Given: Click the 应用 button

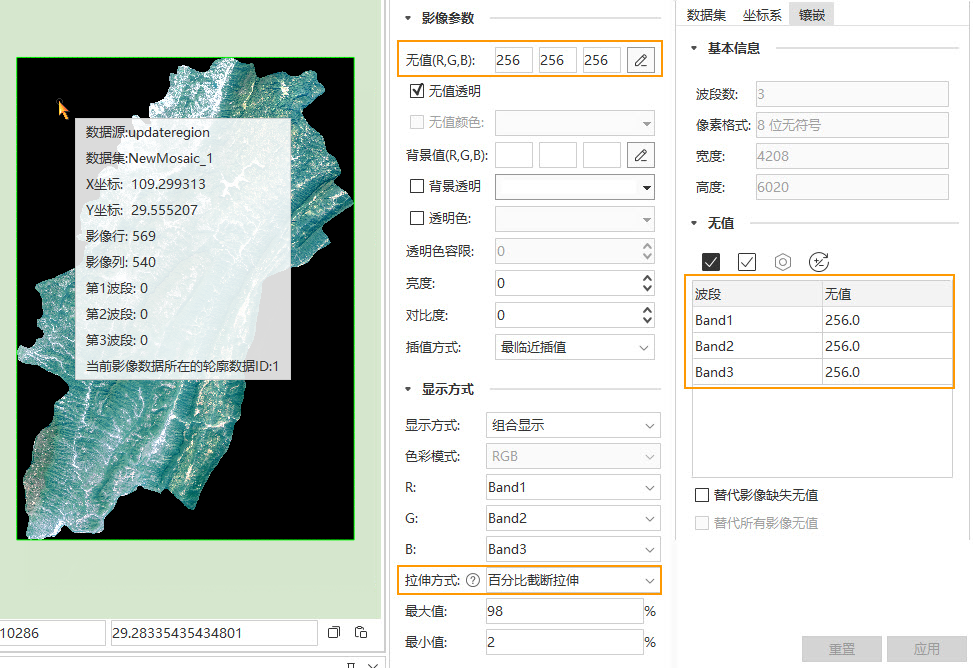Looking at the screenshot, I should click(x=926, y=649).
